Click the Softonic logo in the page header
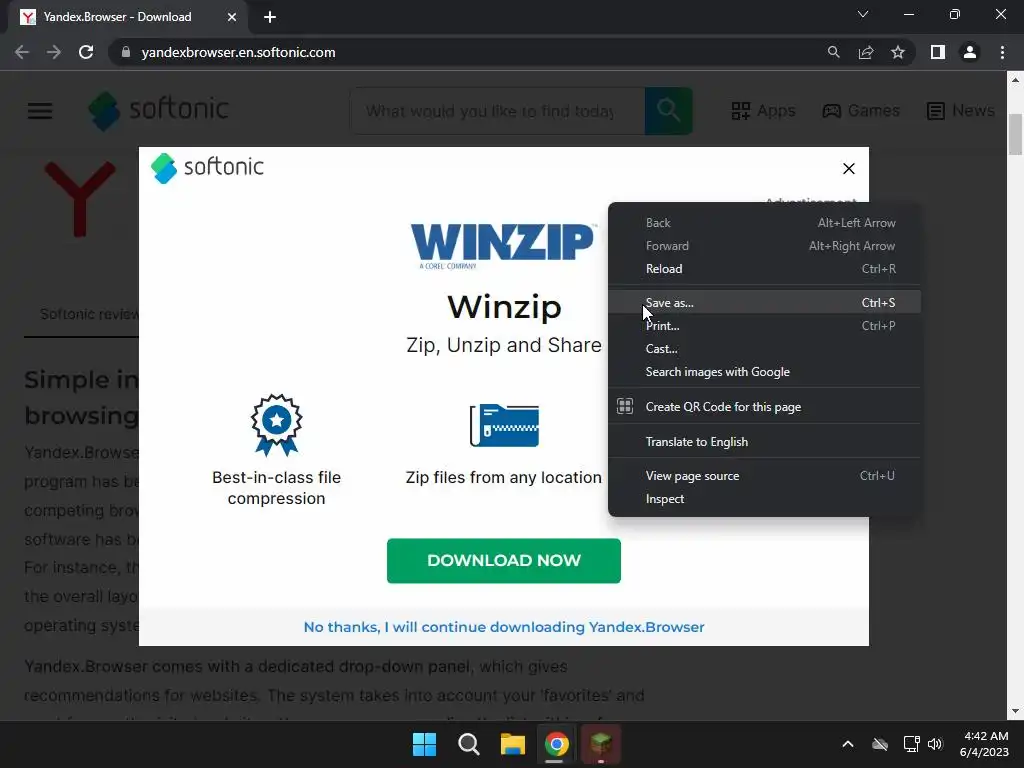This screenshot has height=768, width=1024. 159,110
